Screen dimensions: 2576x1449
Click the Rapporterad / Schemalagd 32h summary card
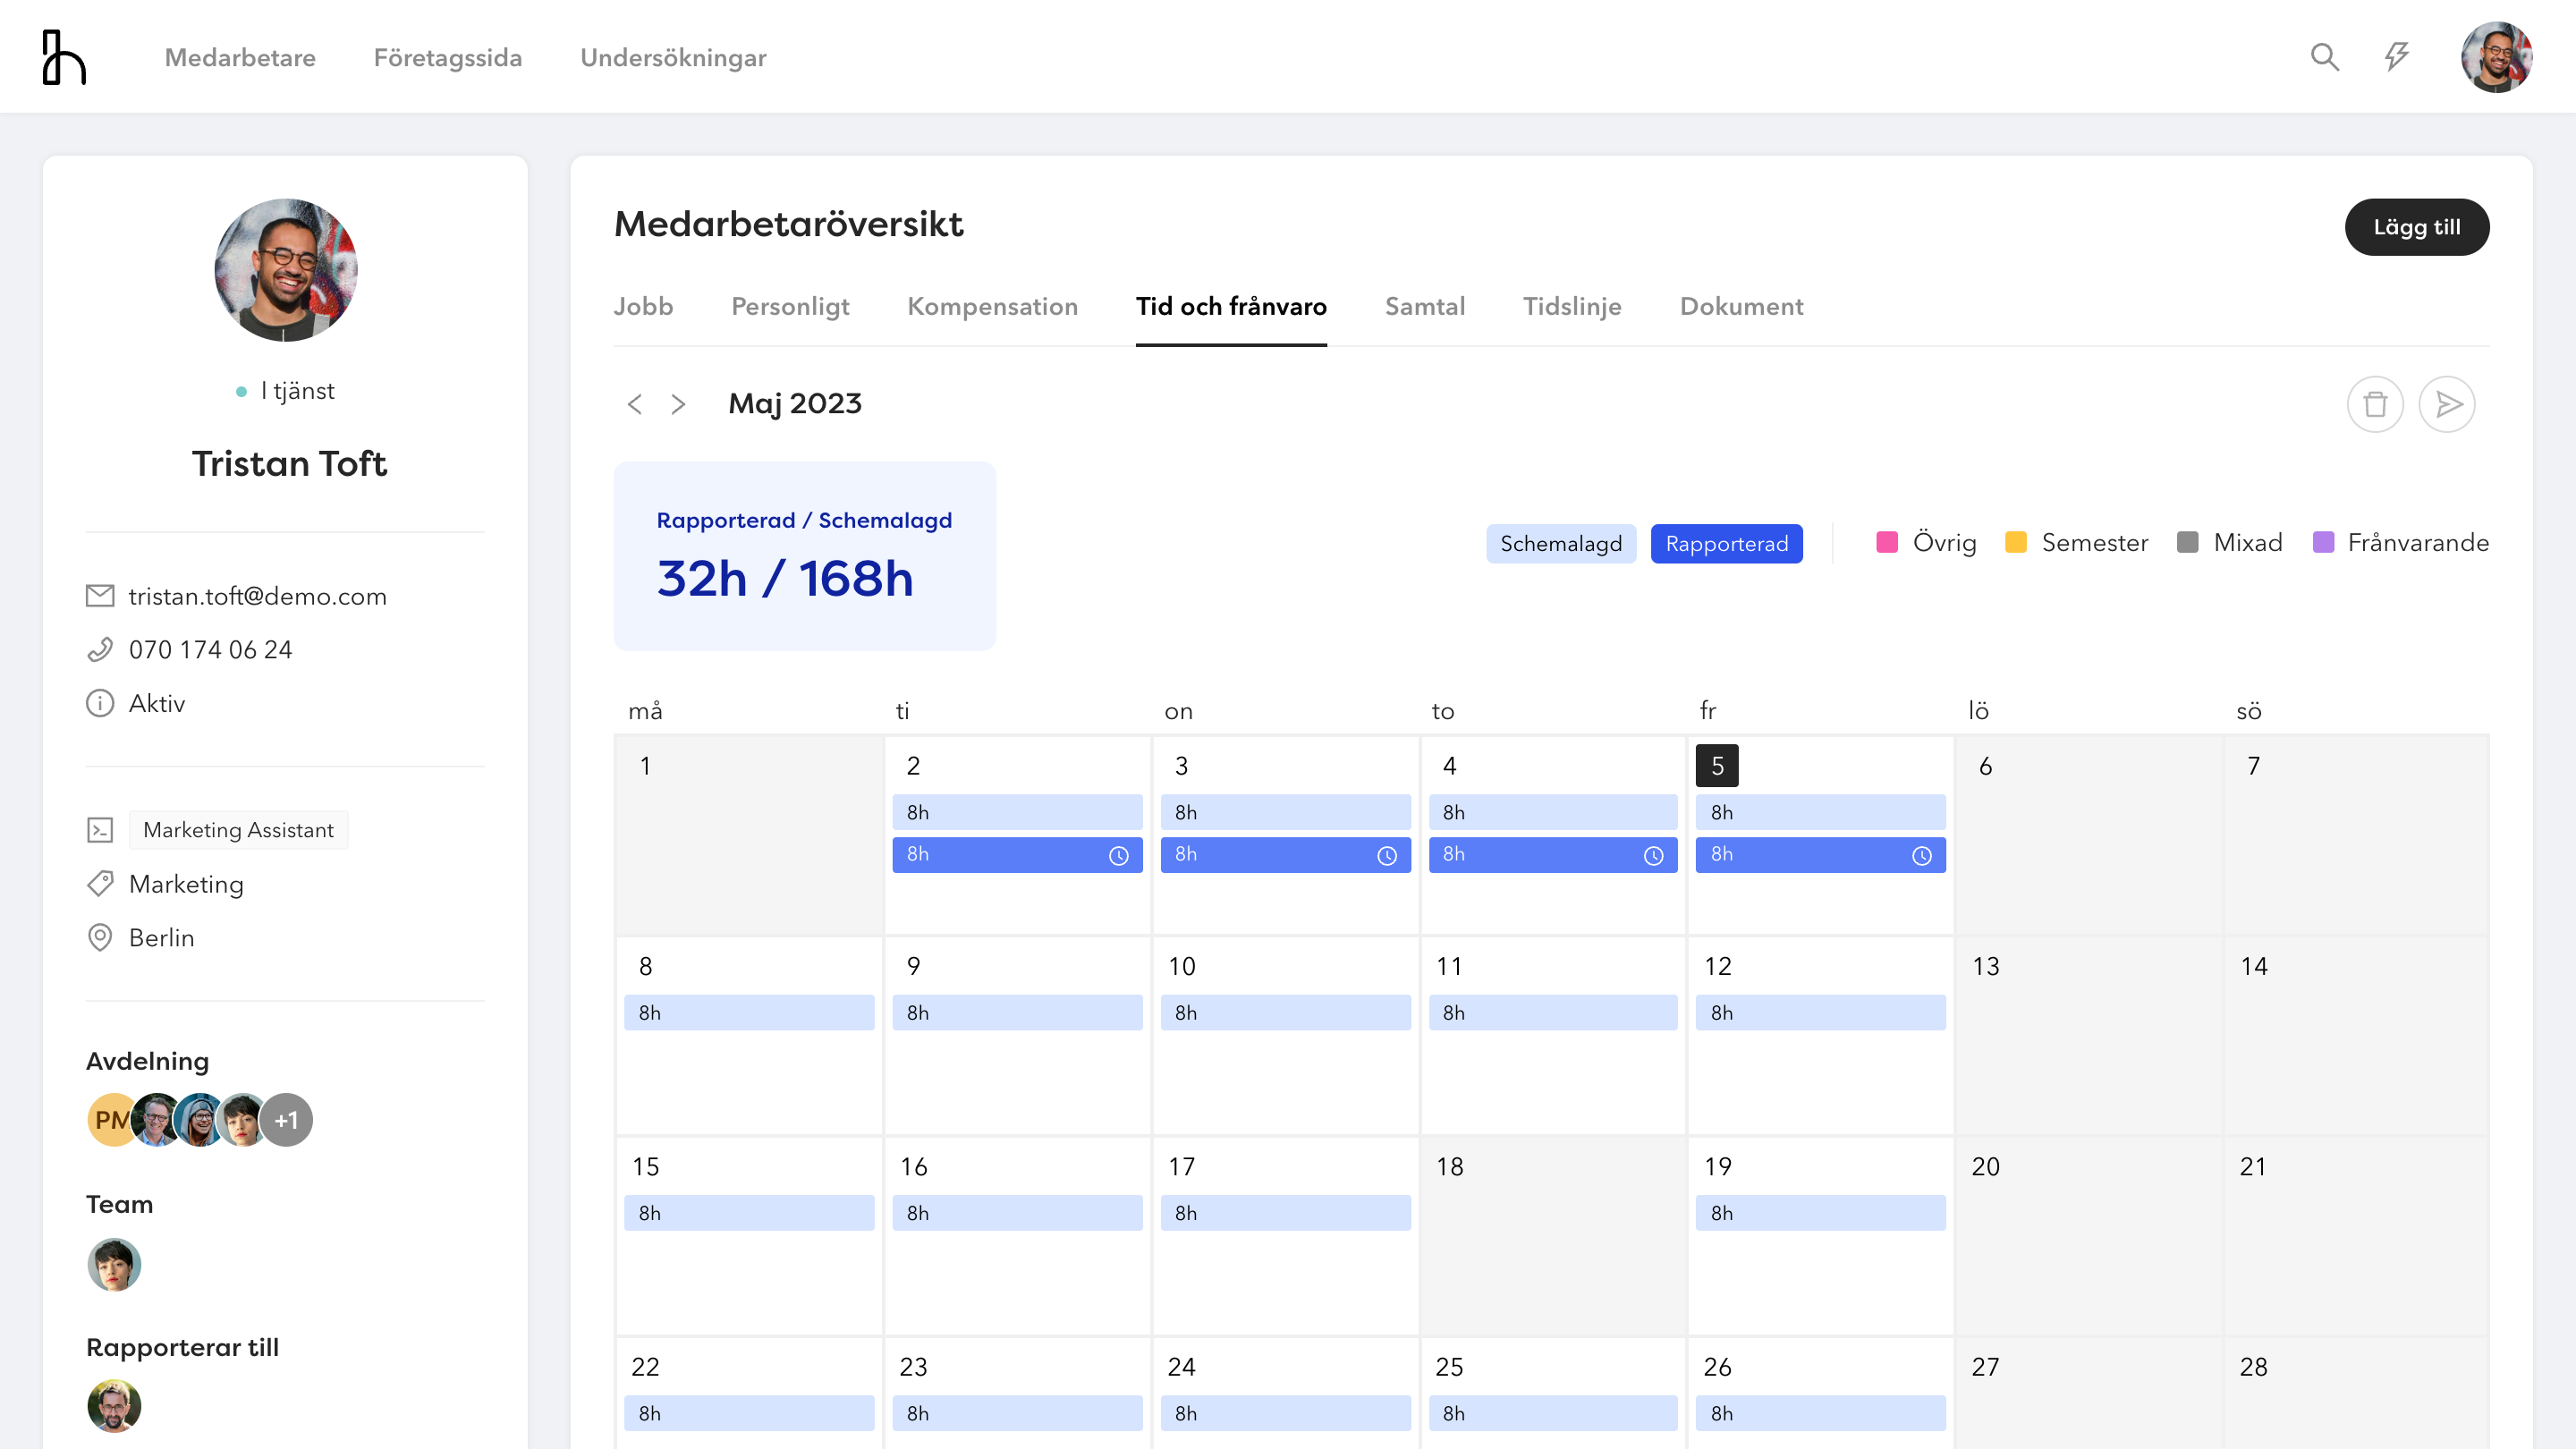804,556
